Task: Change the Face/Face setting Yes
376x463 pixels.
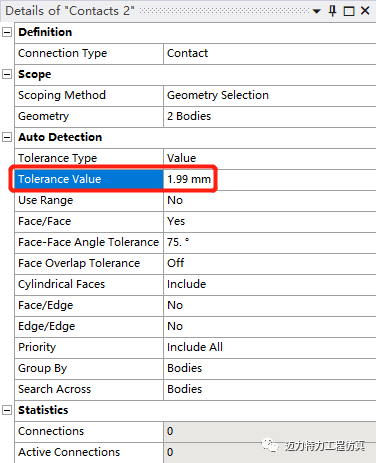Action: pyautogui.click(x=270, y=221)
